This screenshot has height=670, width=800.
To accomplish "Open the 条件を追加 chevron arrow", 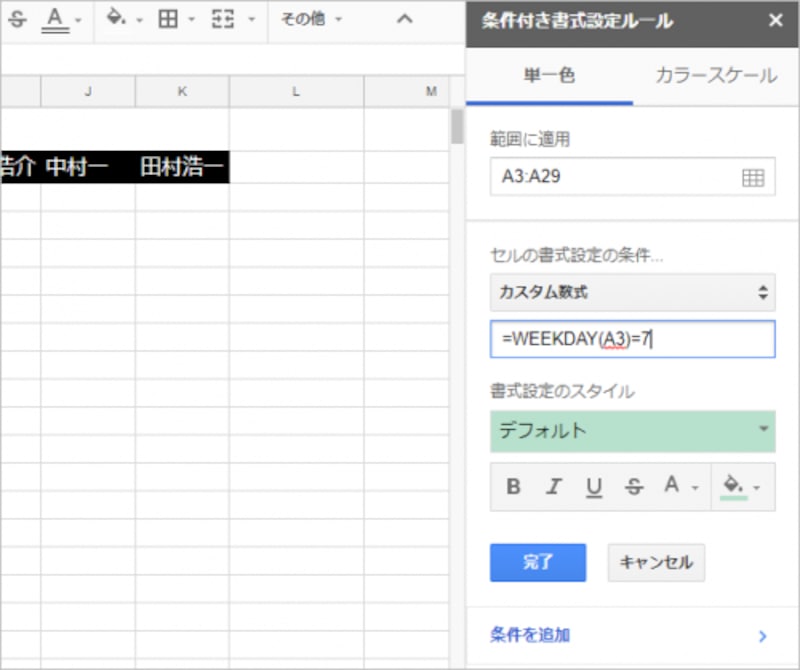I will click(763, 636).
